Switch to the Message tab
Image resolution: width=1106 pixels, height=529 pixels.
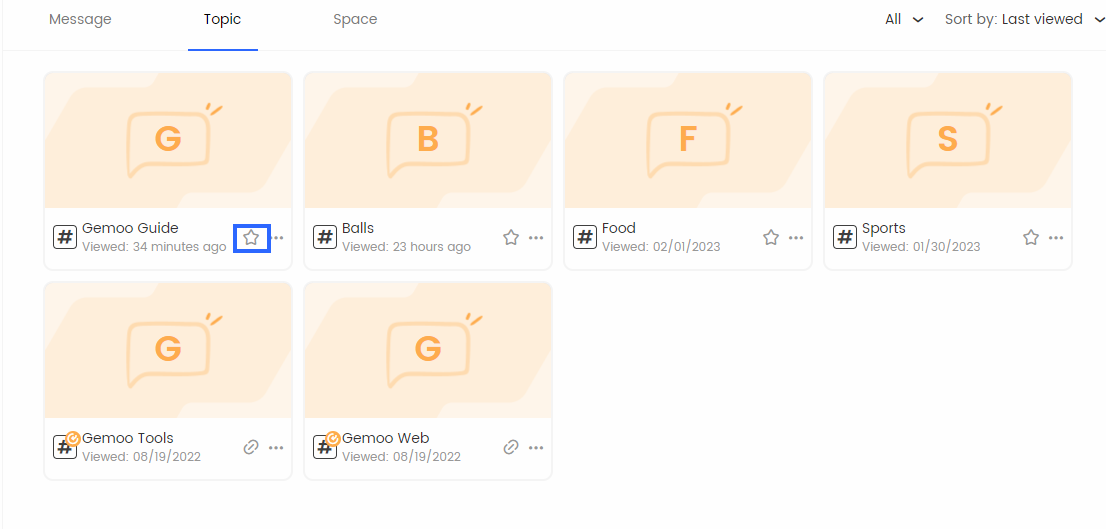tap(80, 20)
